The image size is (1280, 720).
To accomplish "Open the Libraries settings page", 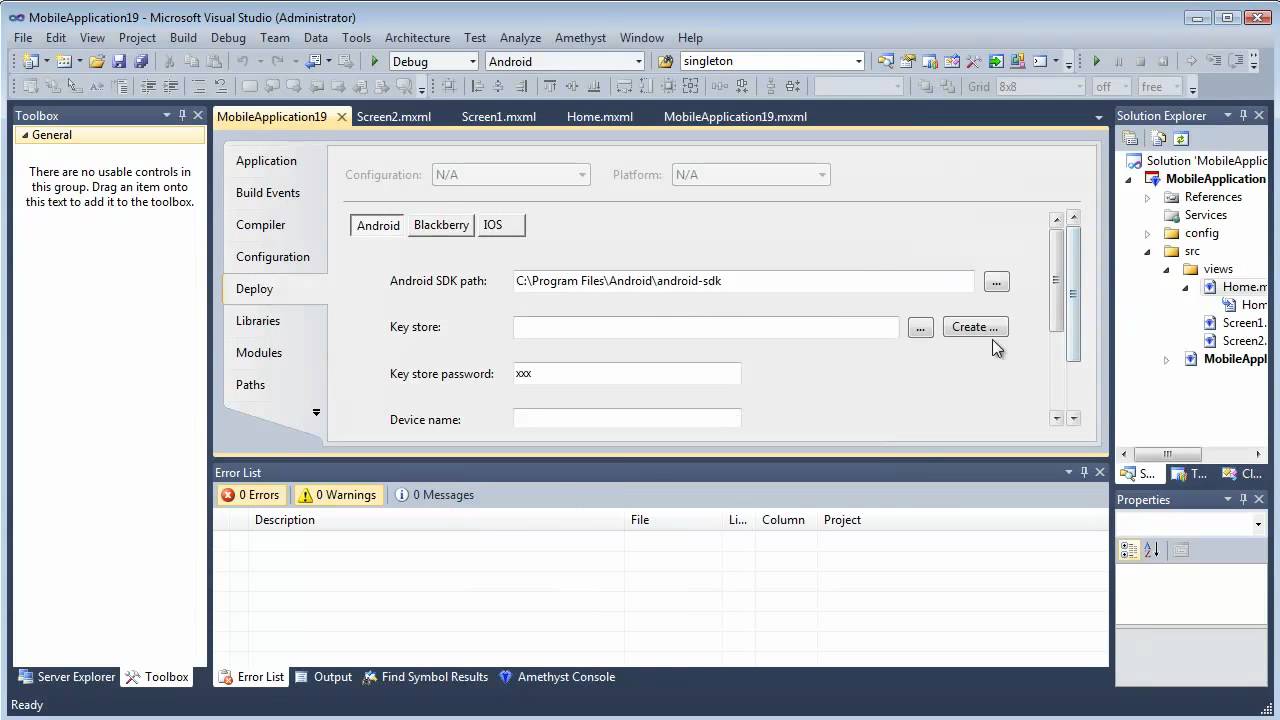I will (258, 321).
